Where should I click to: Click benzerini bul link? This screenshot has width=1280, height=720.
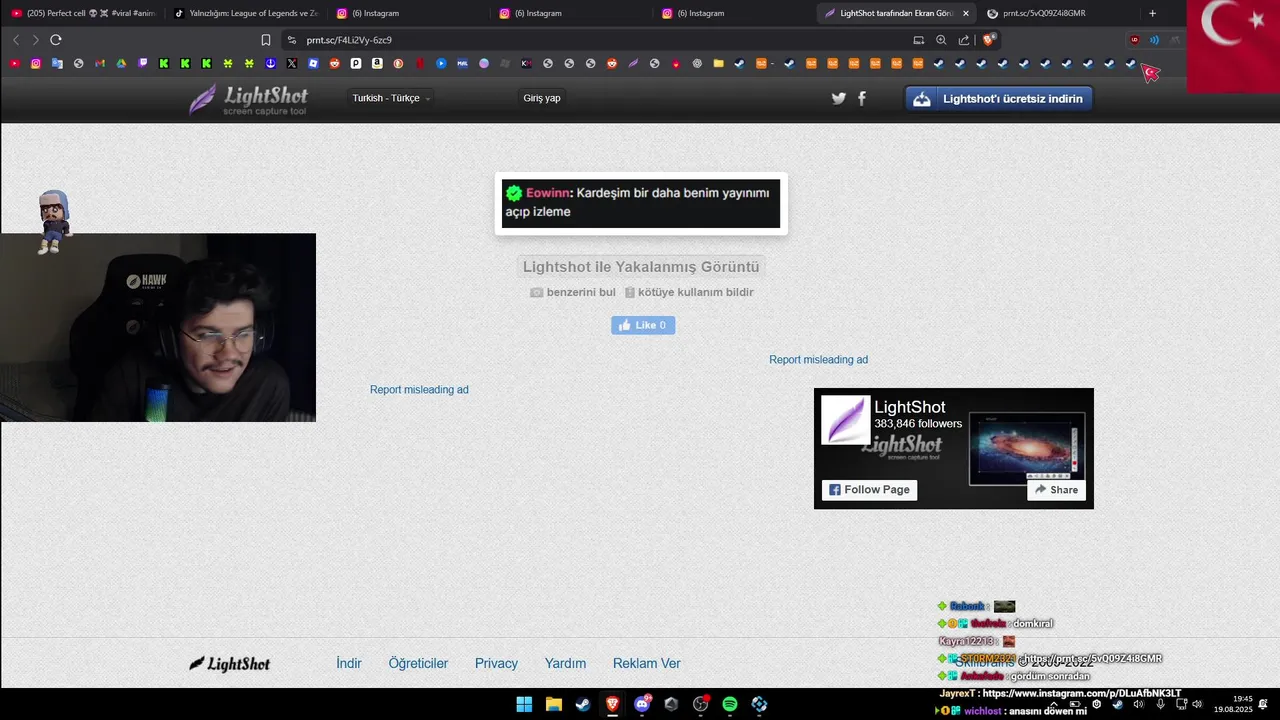573,292
